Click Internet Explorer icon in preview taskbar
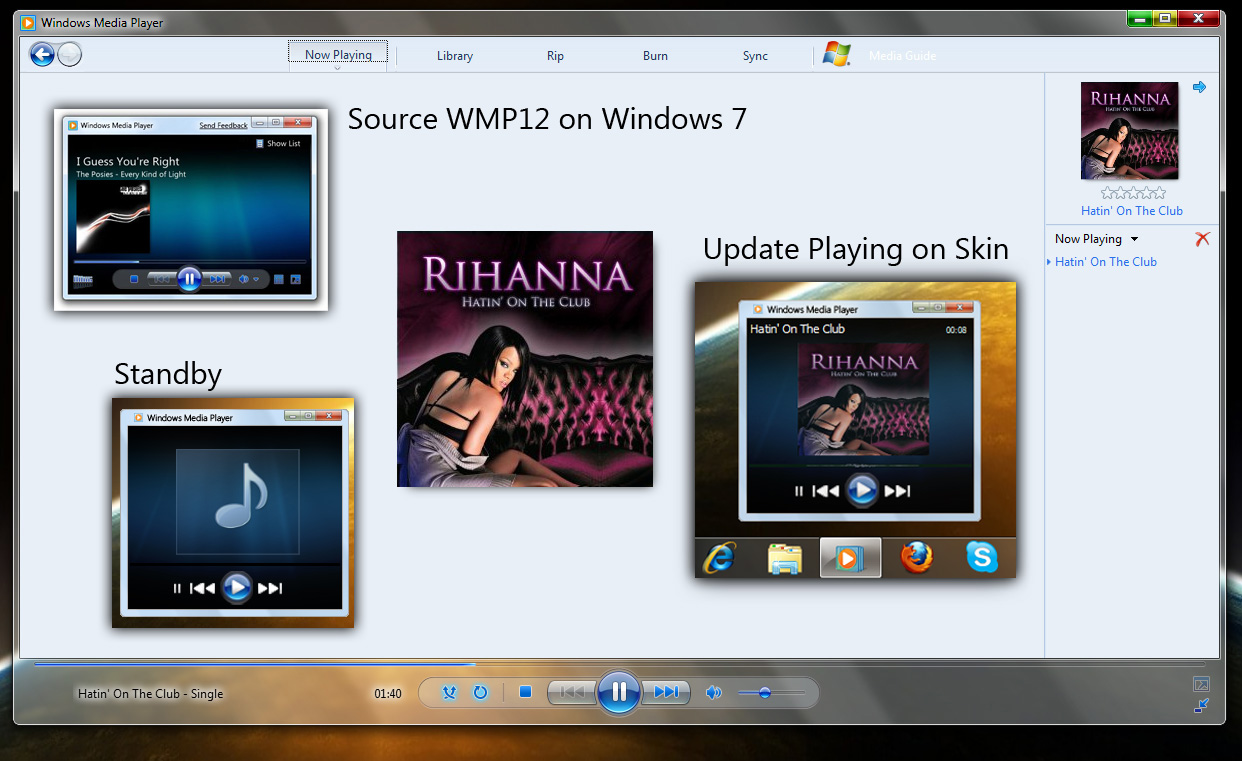Screen dimensions: 1242x761 pos(719,558)
